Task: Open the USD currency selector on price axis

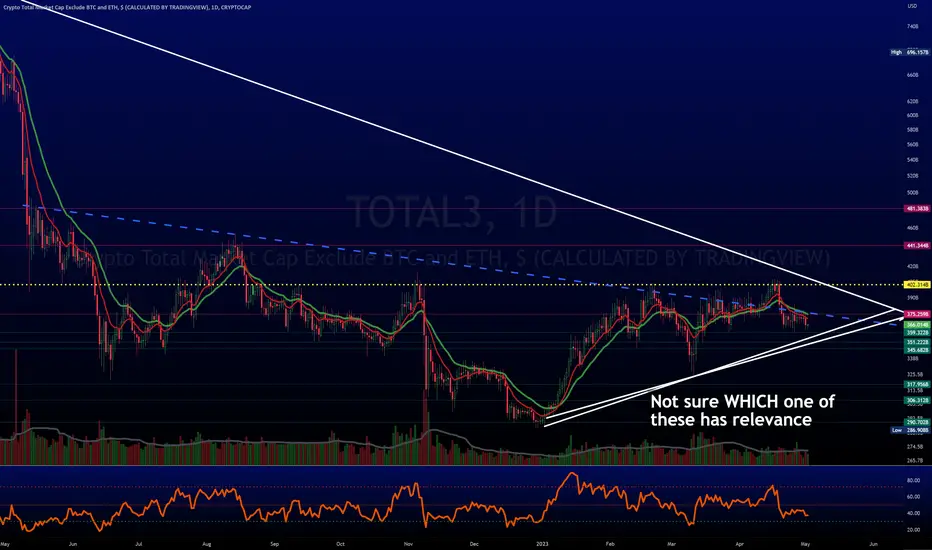Action: click(912, 6)
